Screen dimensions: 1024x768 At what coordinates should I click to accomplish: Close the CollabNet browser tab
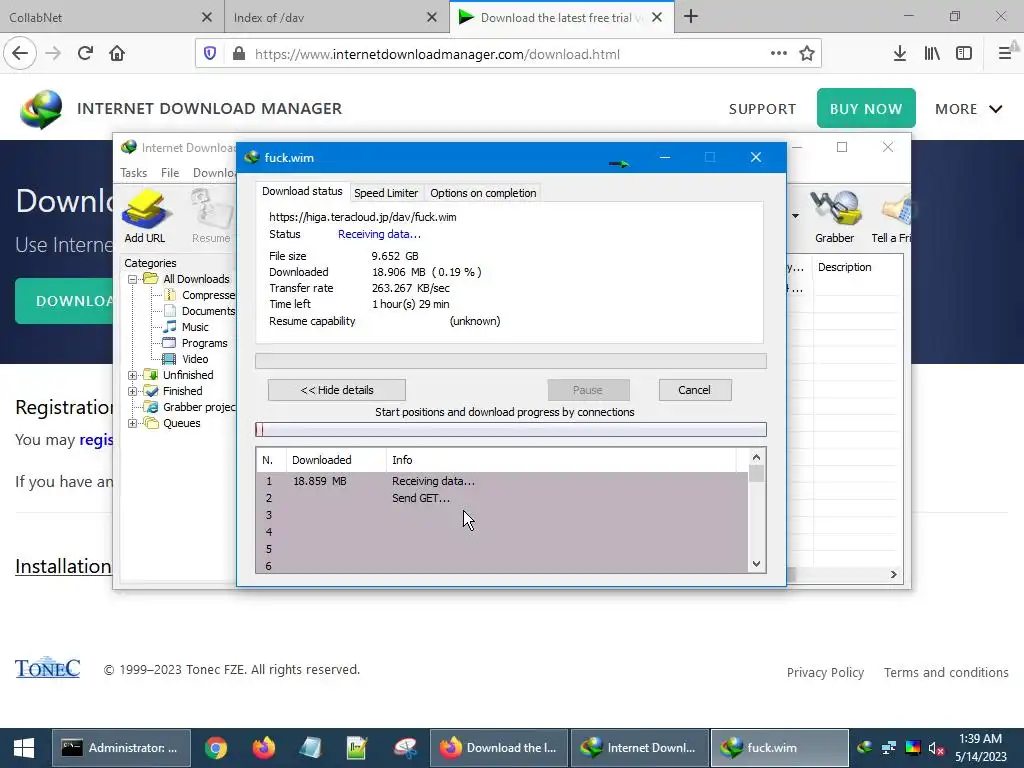(x=206, y=17)
